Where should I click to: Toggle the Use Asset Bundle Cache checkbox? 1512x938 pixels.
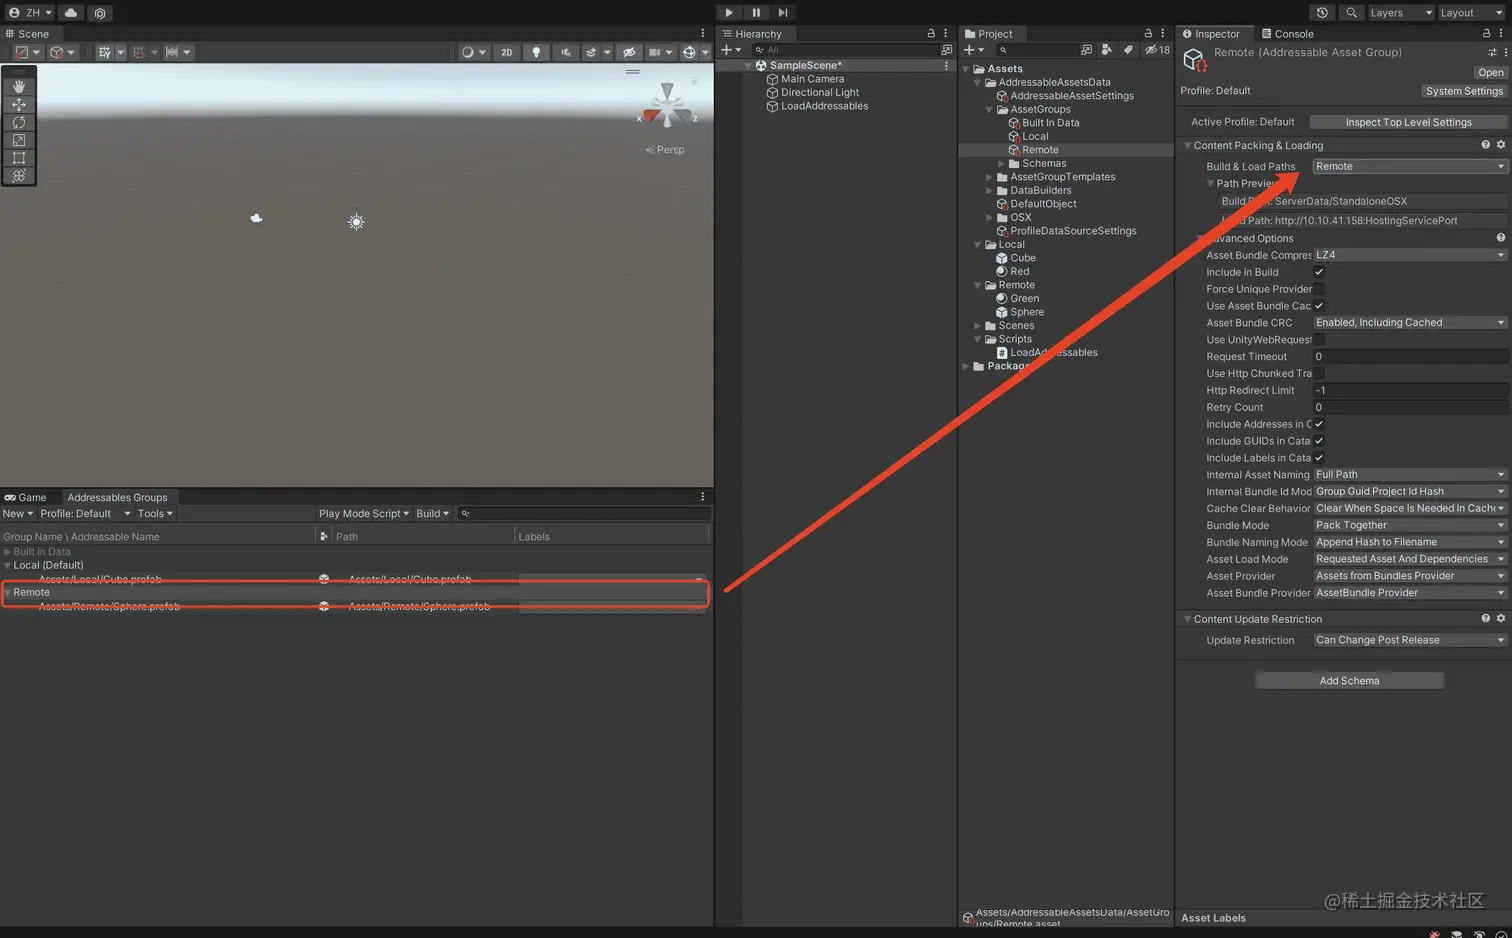click(1319, 306)
